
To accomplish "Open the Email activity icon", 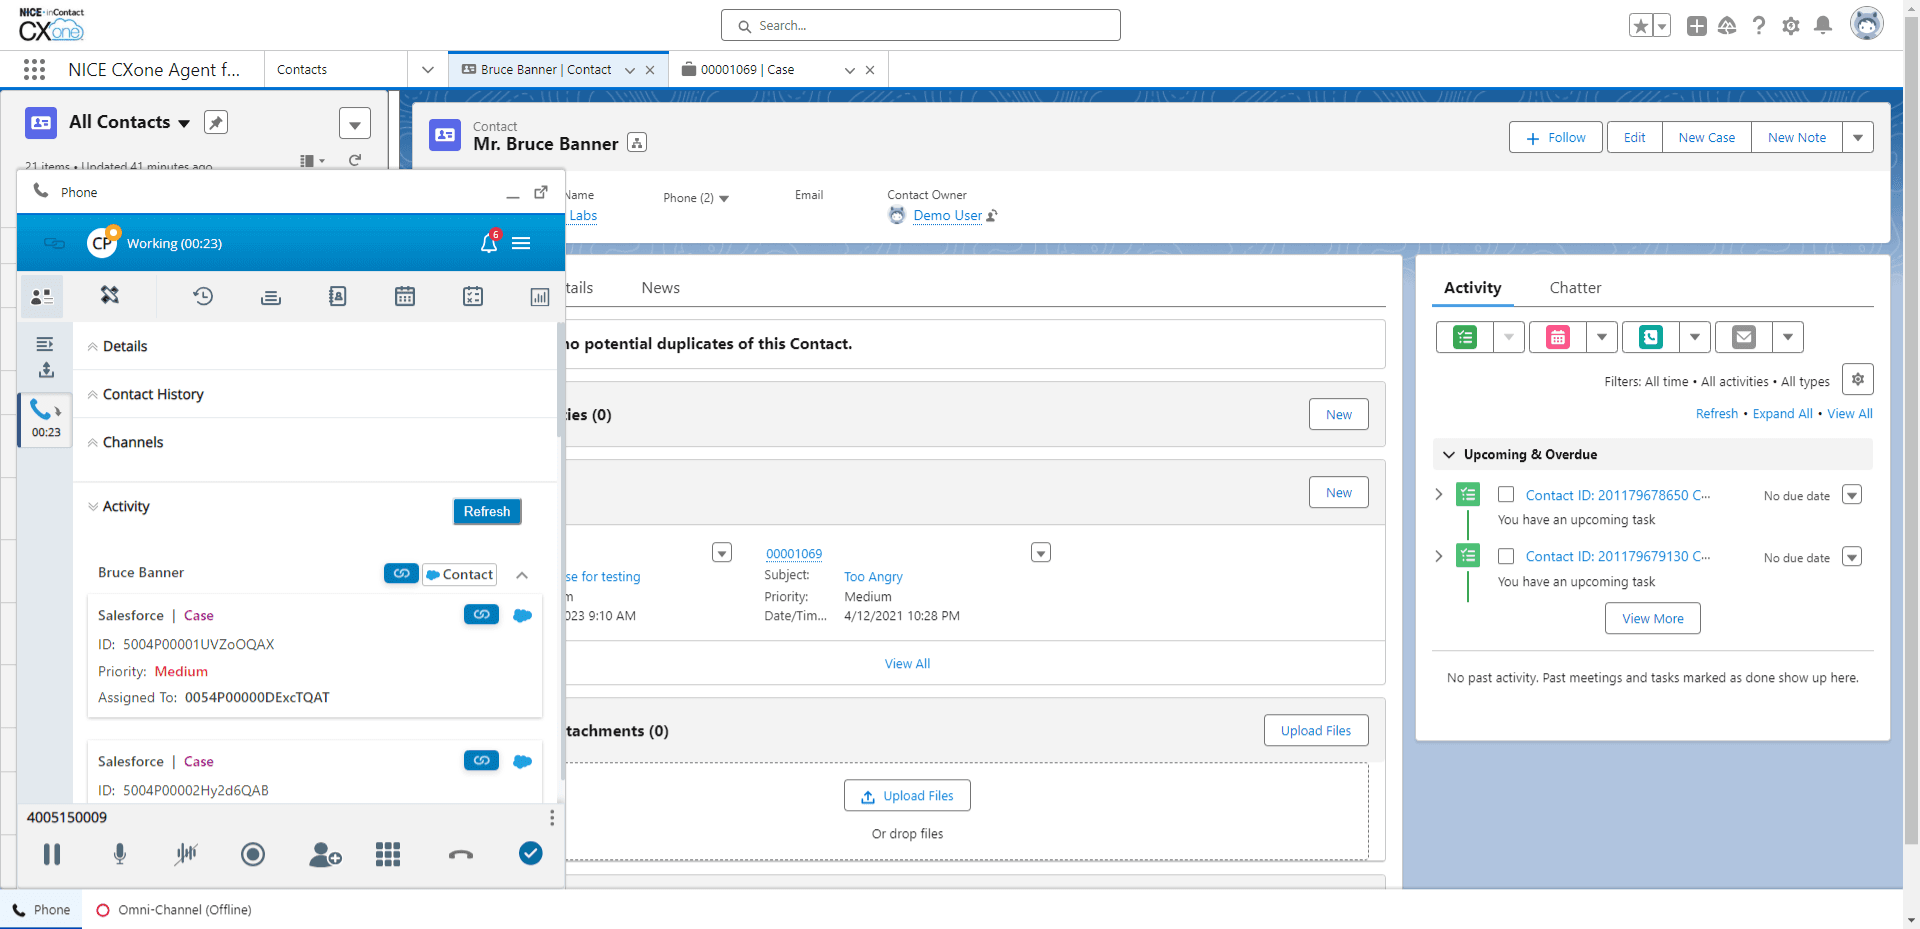I will (1744, 337).
